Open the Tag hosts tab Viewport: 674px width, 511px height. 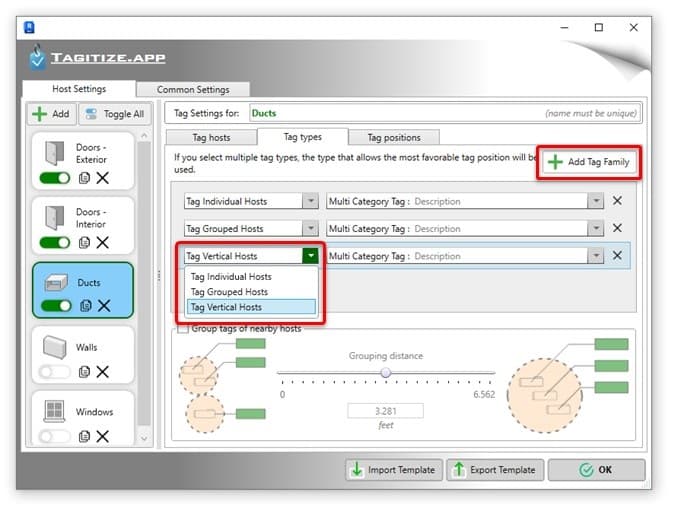[x=211, y=138]
